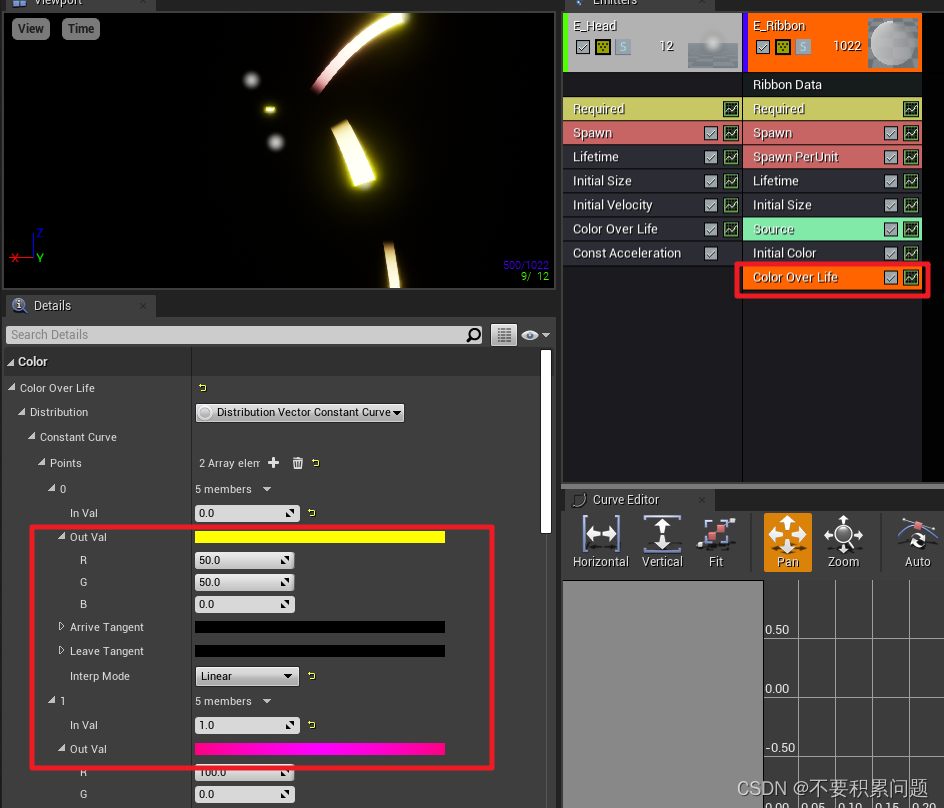This screenshot has height=808, width=944.
Task: Show E_Ribbon Color Over Life curve icon
Action: tap(911, 278)
